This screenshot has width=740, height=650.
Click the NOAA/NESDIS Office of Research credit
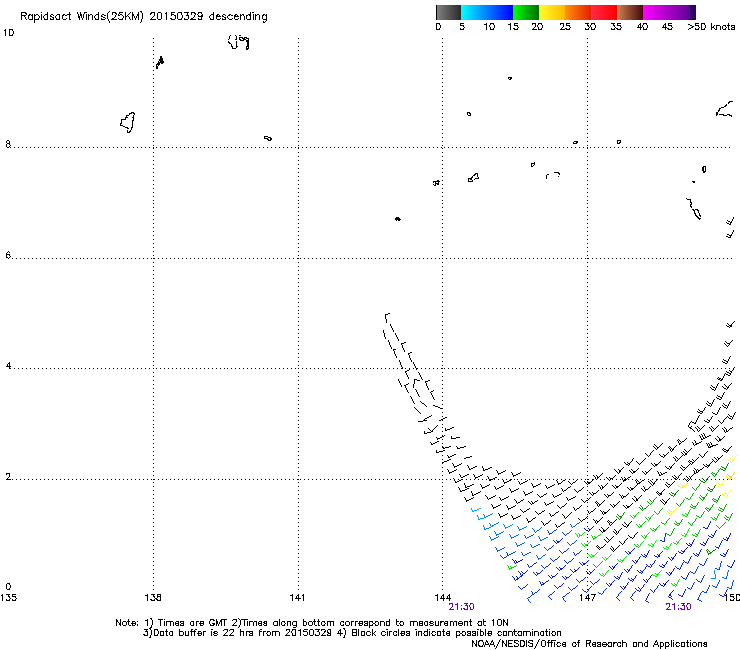coord(589,644)
